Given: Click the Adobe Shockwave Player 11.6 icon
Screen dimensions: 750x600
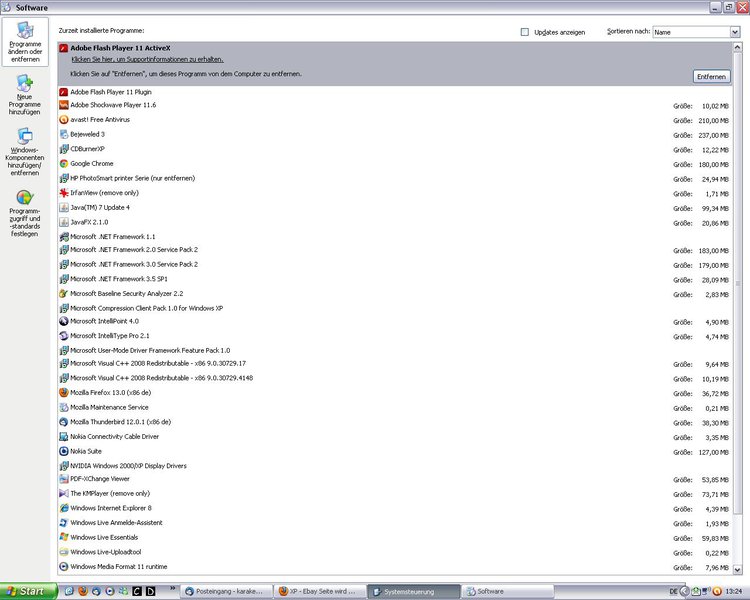Looking at the screenshot, I should pos(64,105).
